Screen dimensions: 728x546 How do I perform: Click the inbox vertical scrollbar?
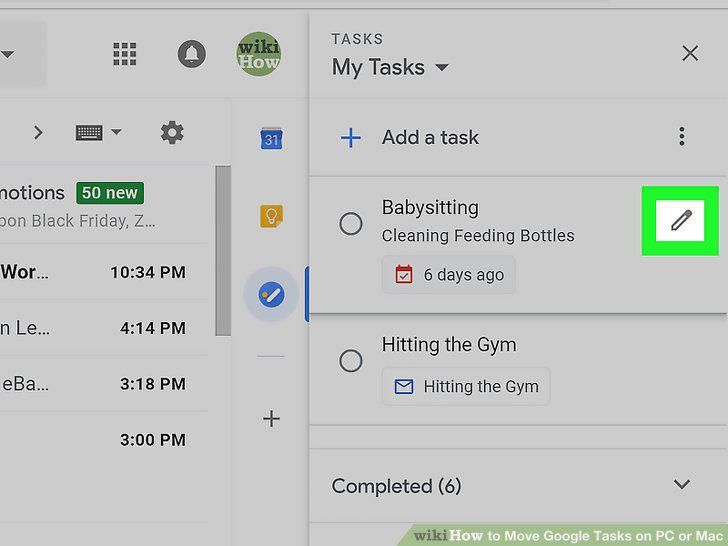click(223, 251)
